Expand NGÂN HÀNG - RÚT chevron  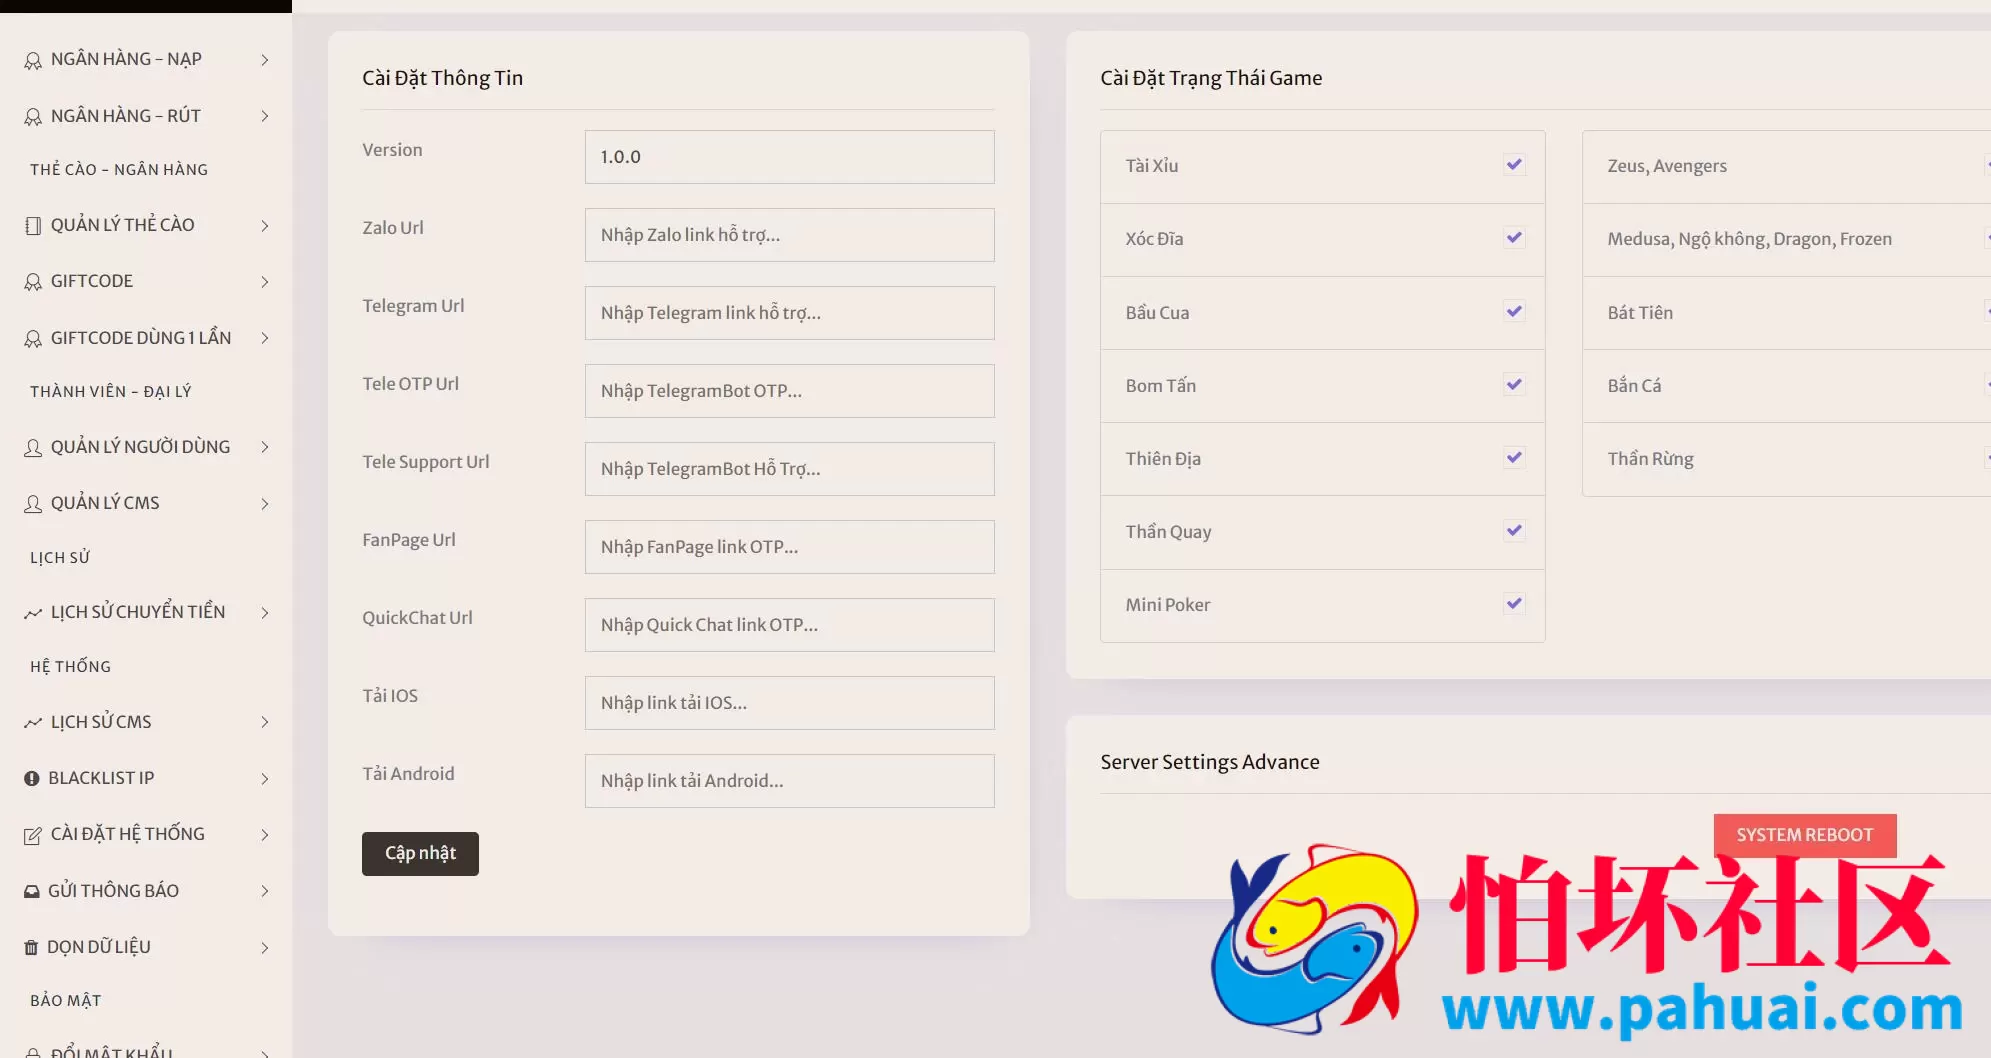(265, 116)
